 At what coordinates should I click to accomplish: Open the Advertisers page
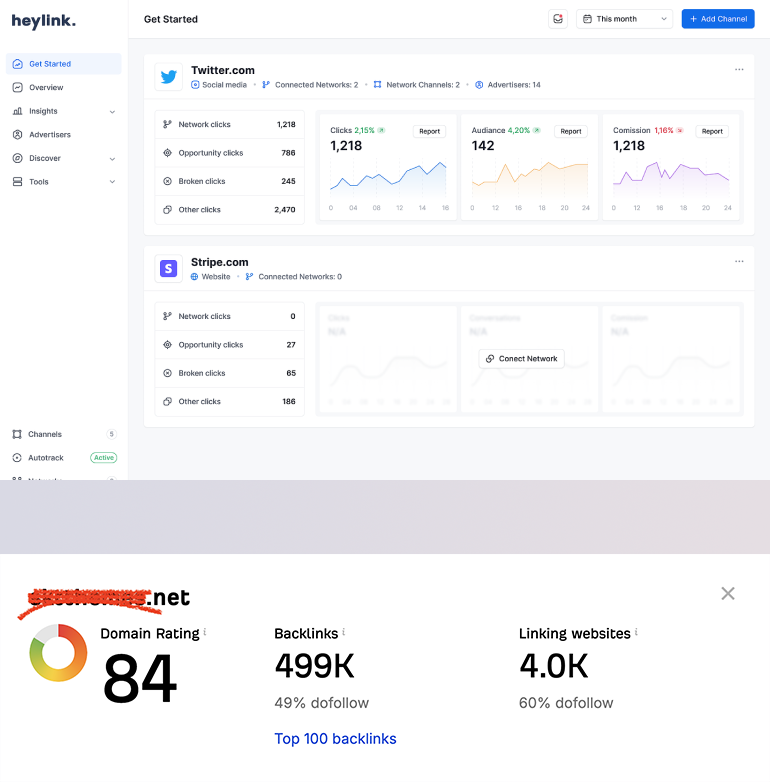point(63,135)
